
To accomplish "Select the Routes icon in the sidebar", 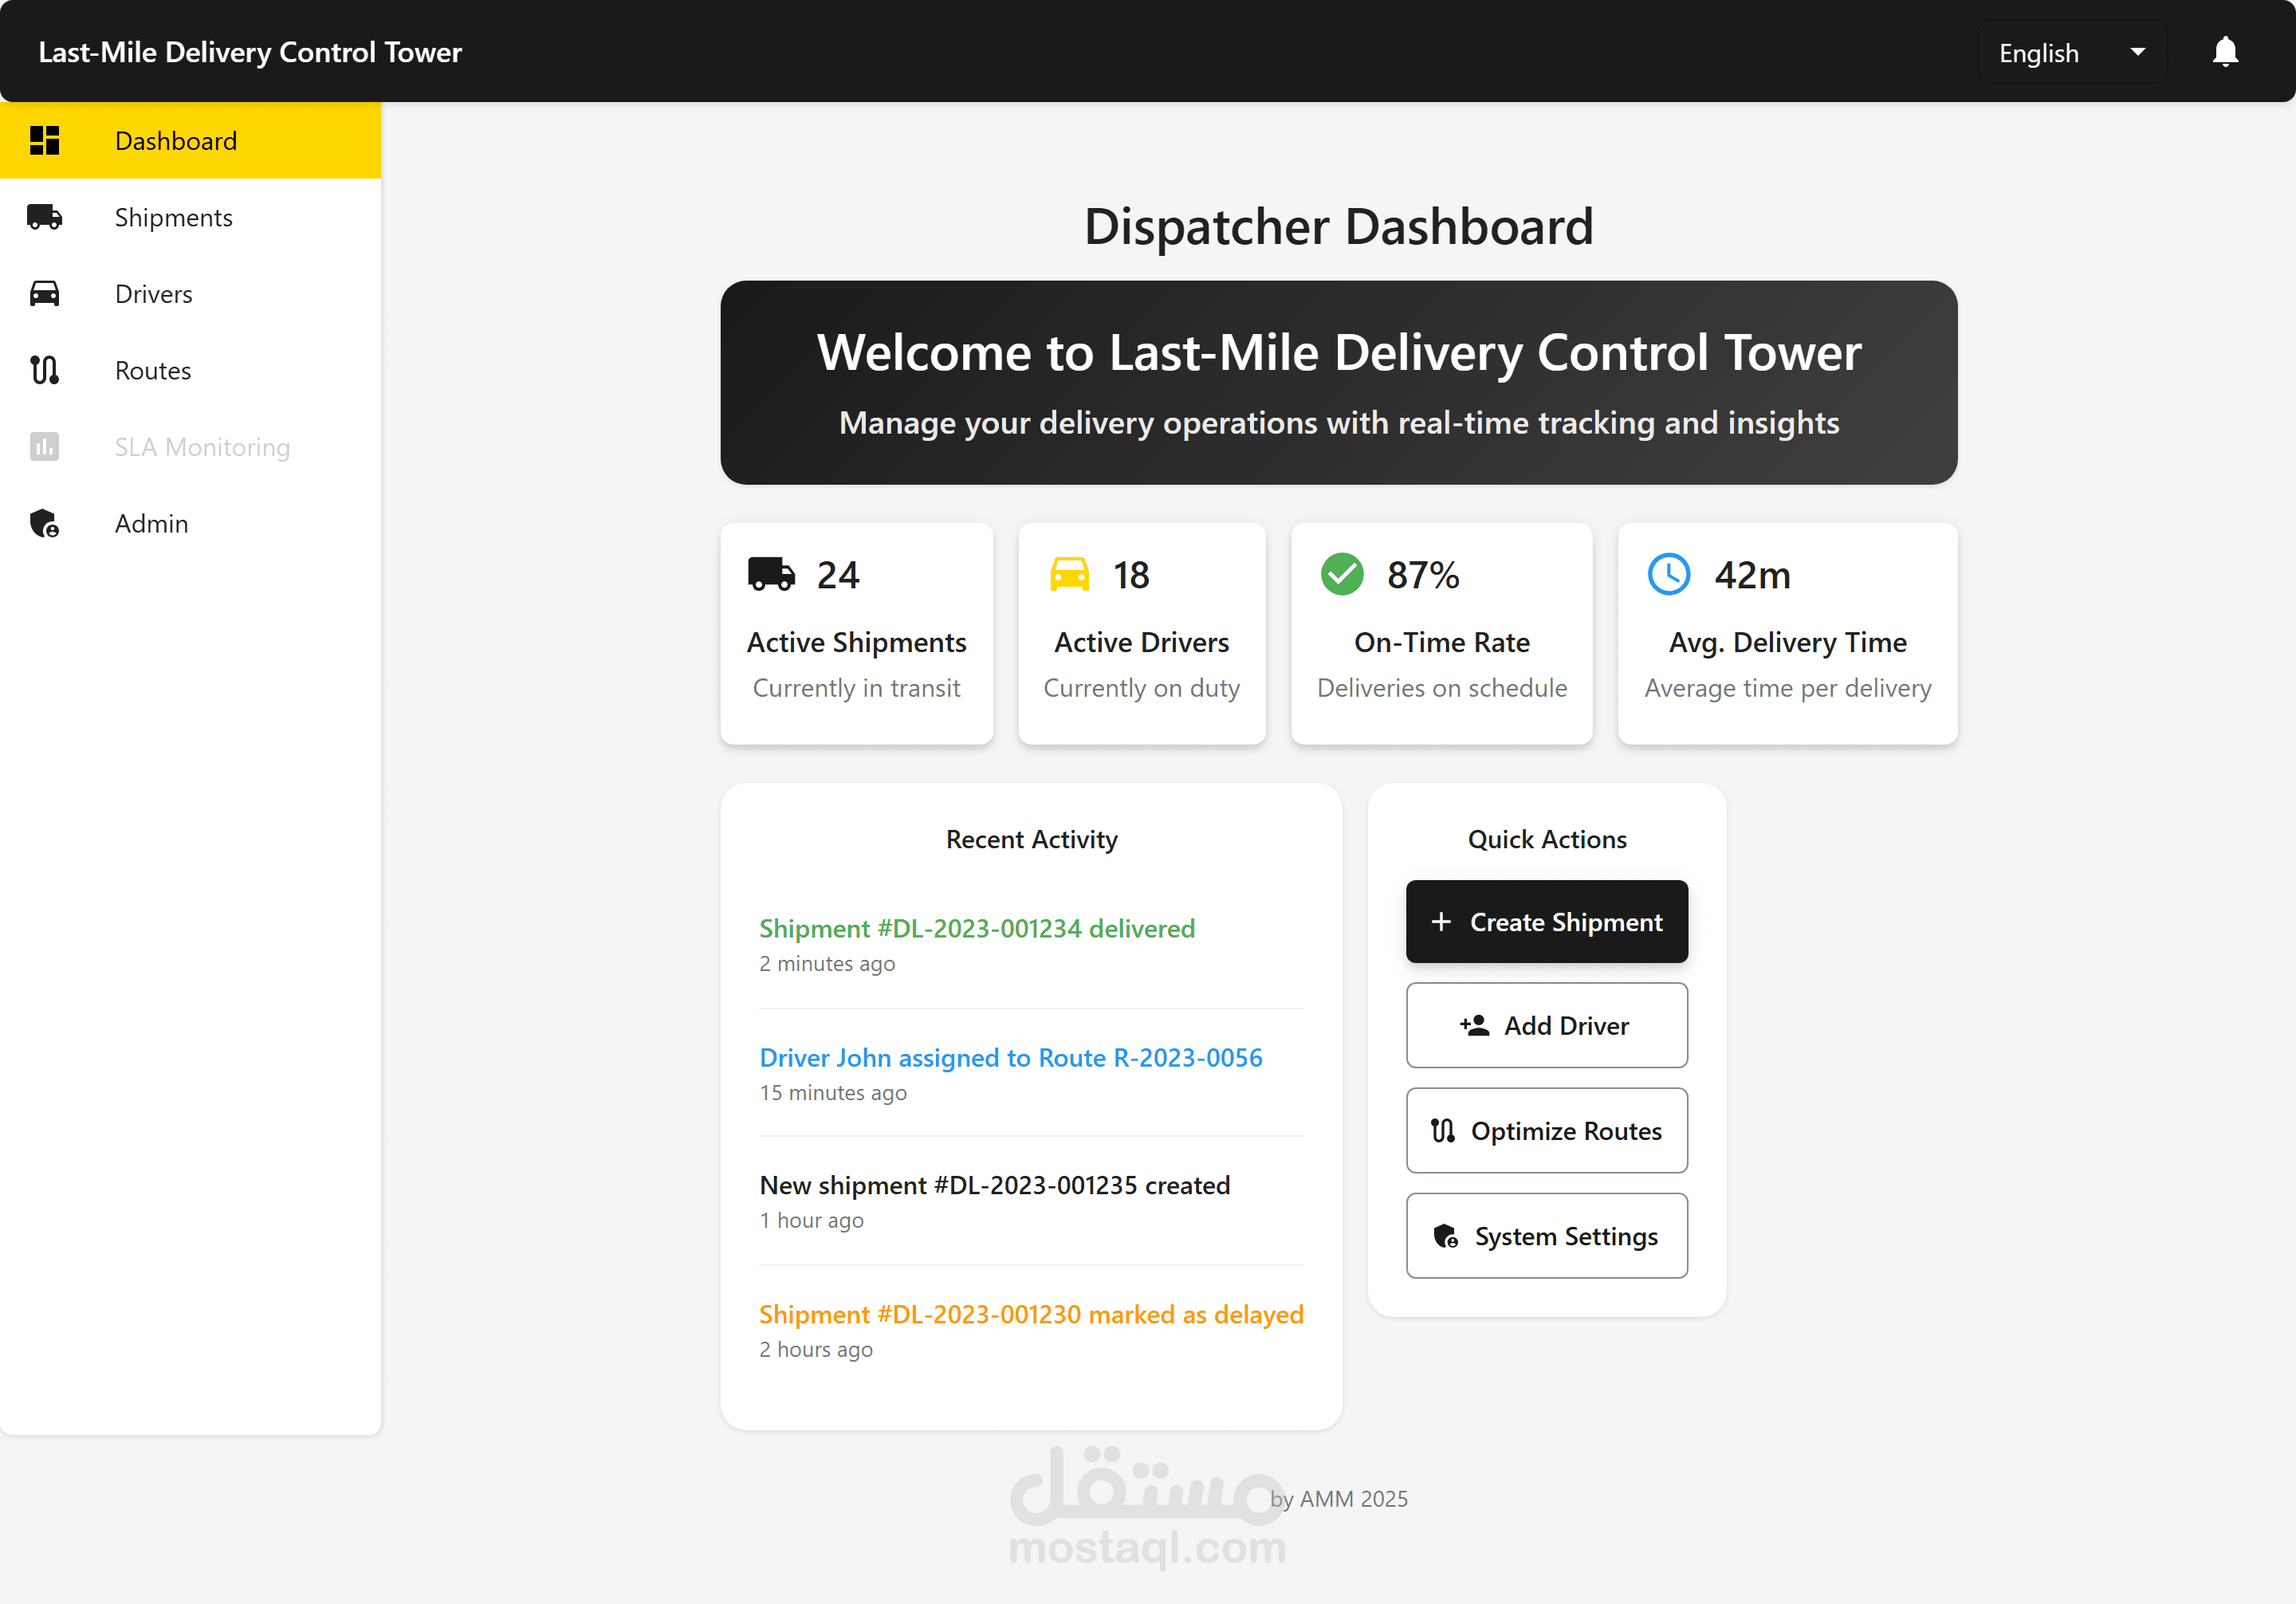I will pos(44,370).
